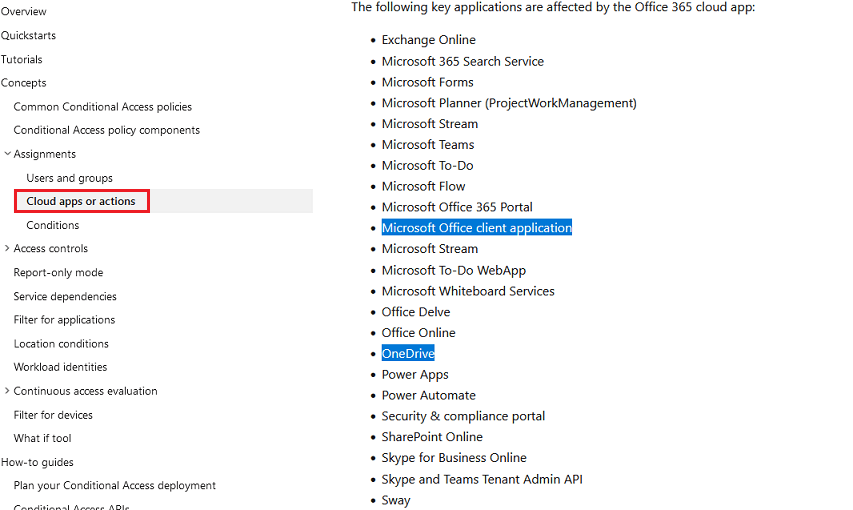The width and height of the screenshot is (853, 510).
Task: Click the Exchange Online list item
Action: point(429,40)
